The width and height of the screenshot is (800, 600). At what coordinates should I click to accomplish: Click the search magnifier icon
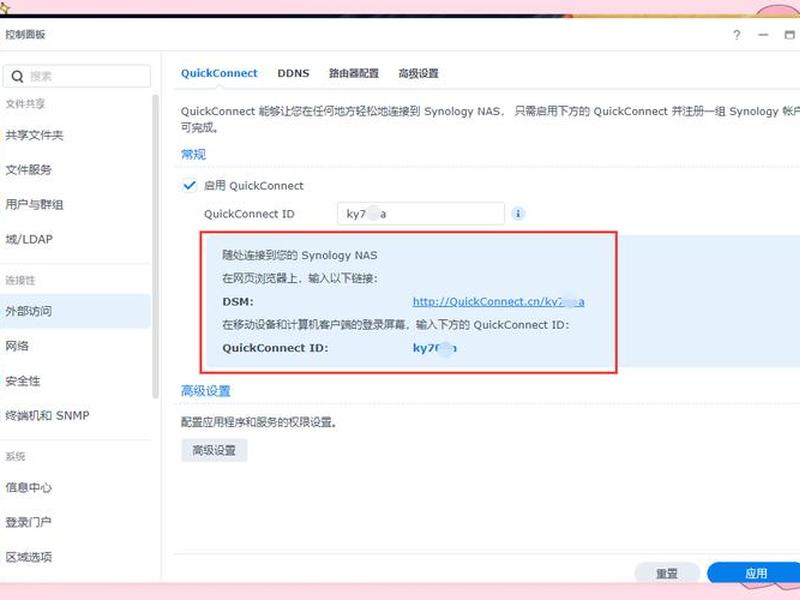17,77
